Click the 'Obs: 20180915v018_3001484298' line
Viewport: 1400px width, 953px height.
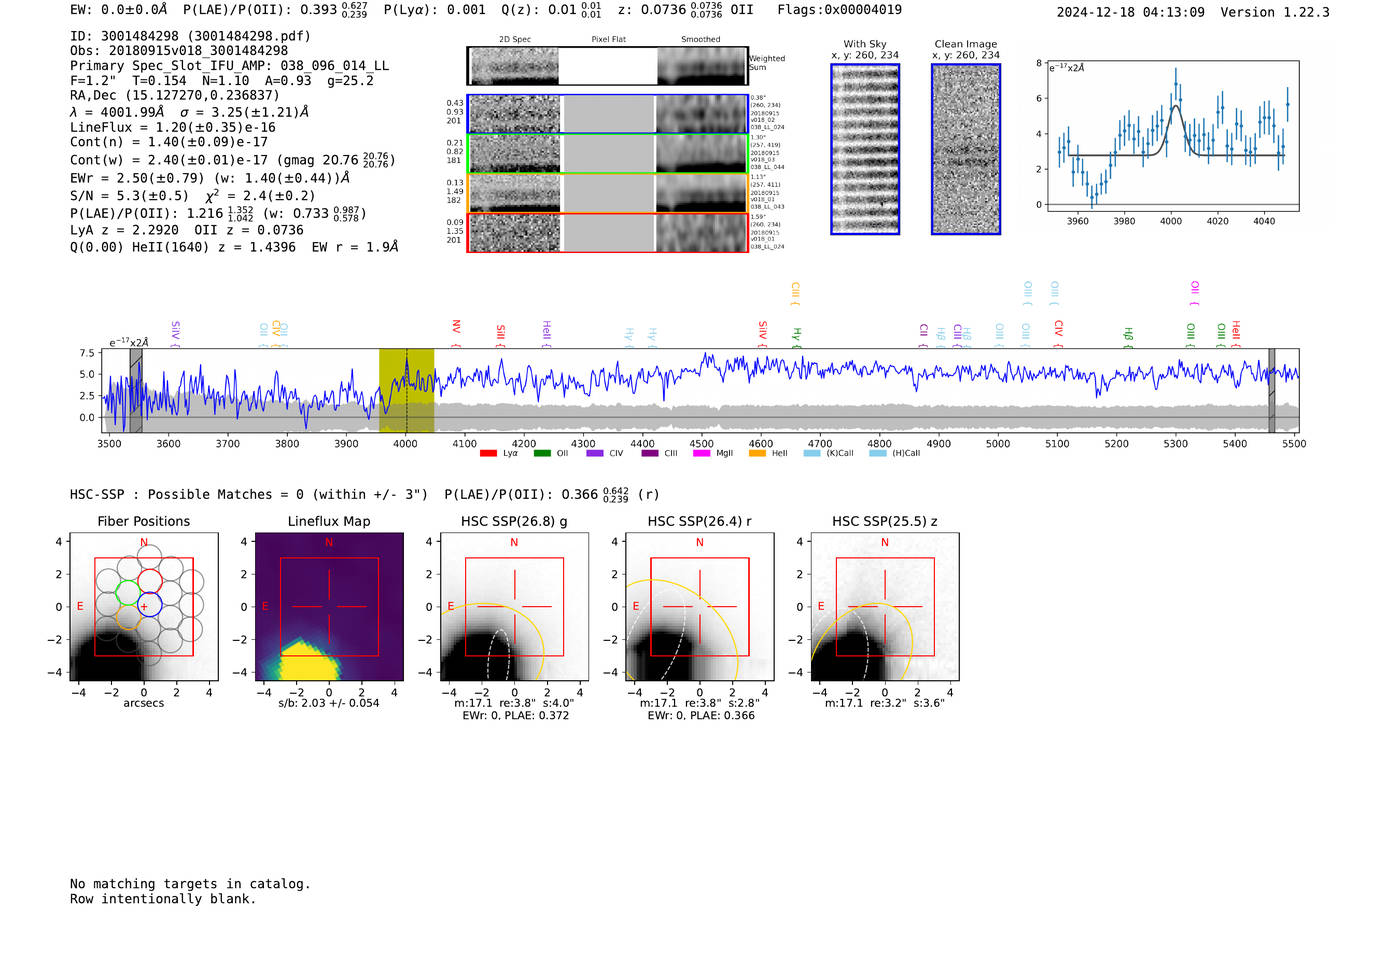179,50
